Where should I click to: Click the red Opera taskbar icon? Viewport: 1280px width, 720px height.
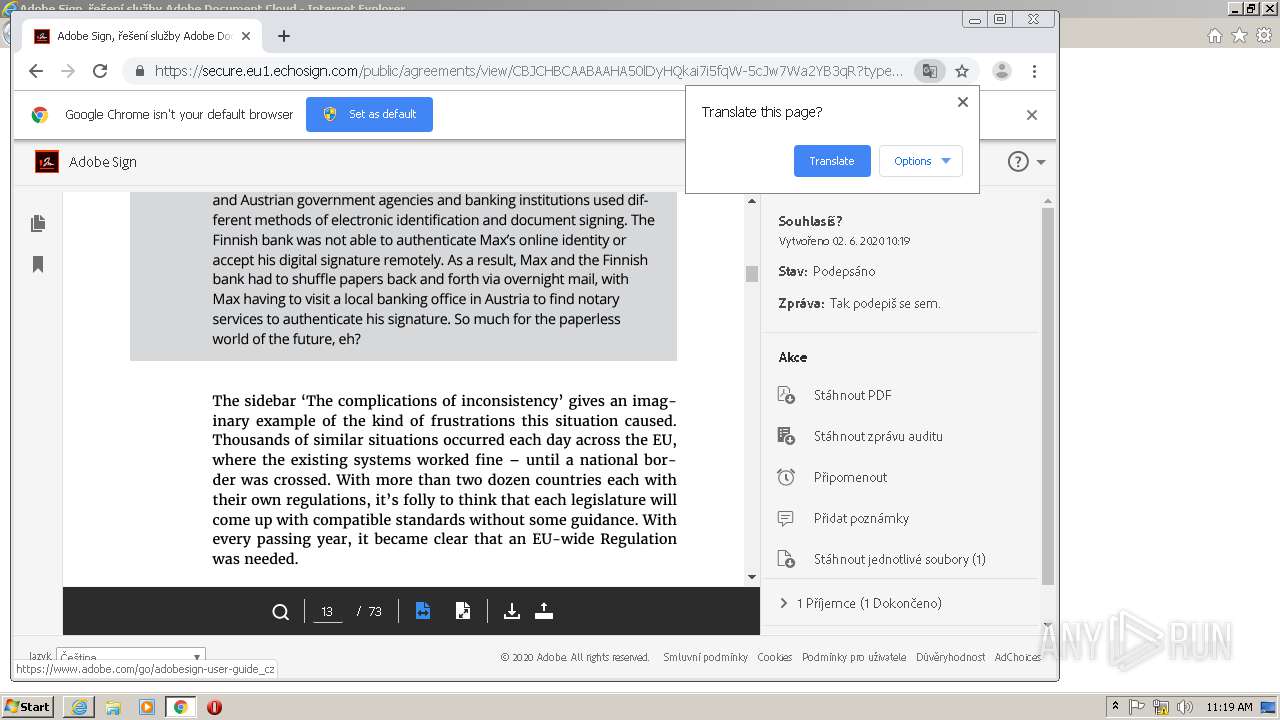(214, 707)
